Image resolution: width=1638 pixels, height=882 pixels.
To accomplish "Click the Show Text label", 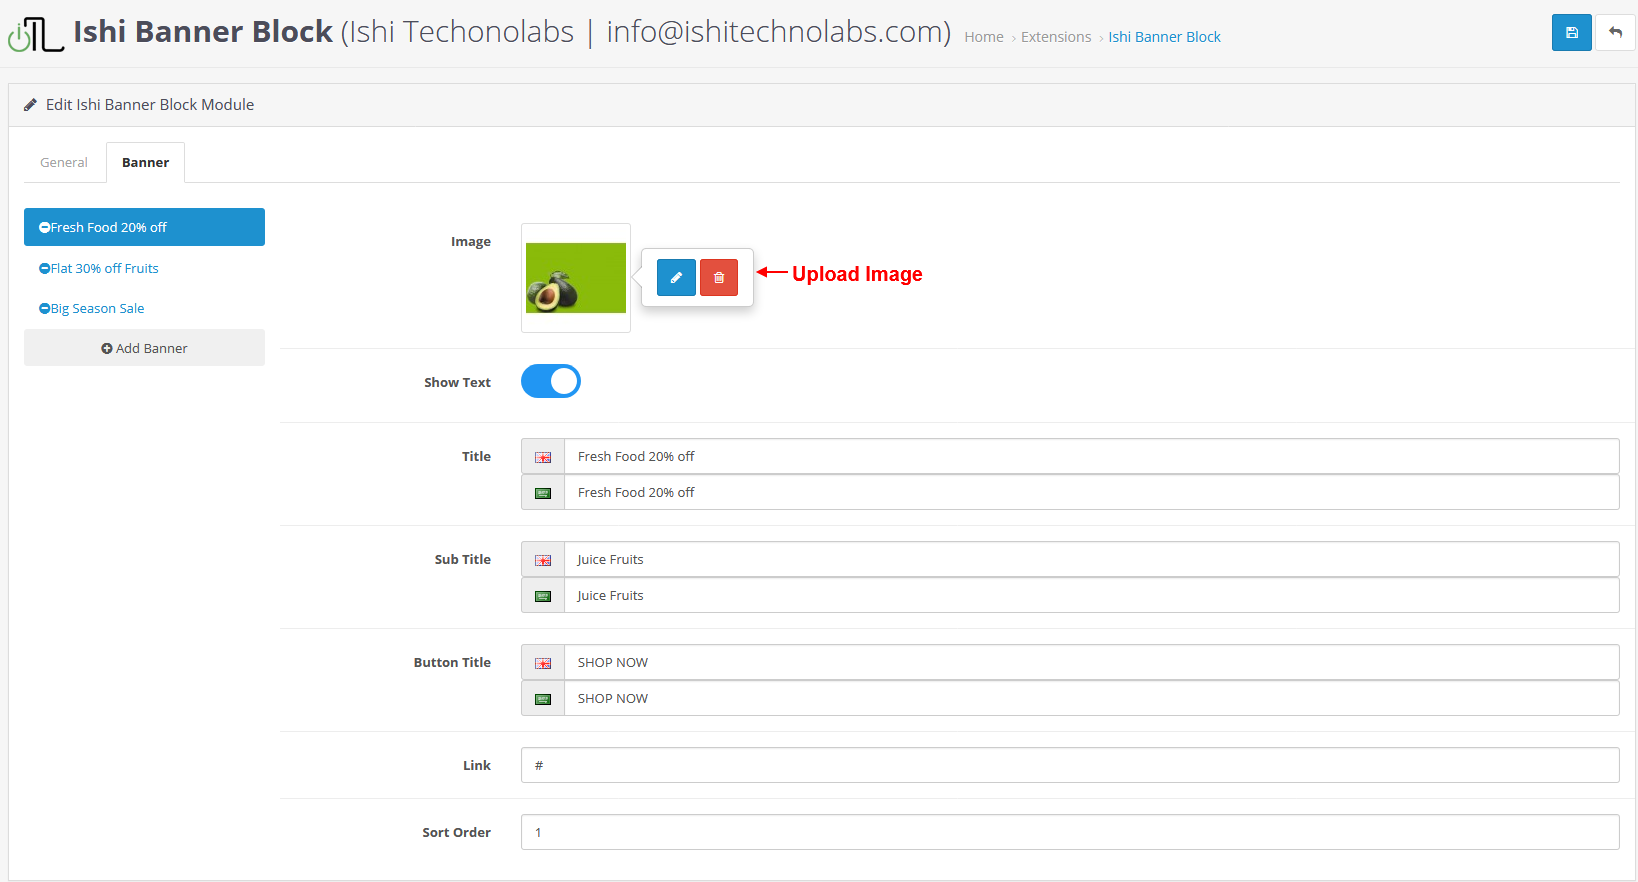I will click(457, 382).
